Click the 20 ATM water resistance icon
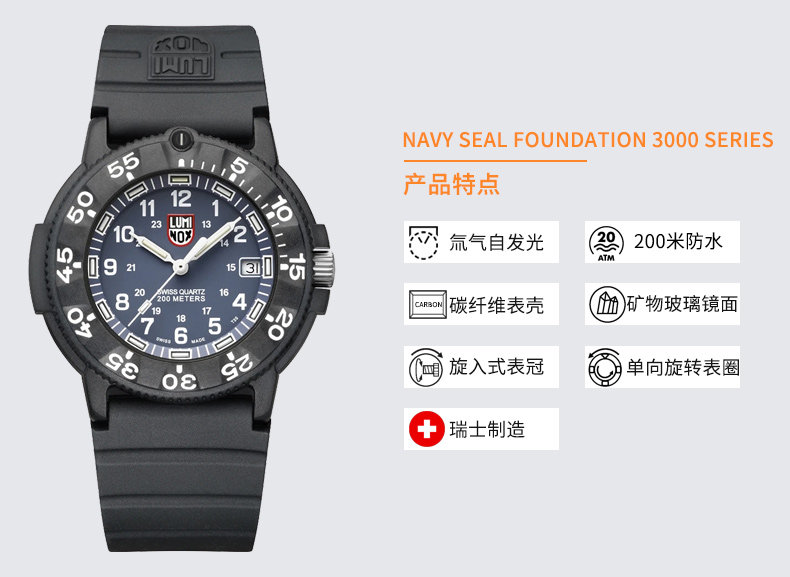The height and width of the screenshot is (577, 790). pos(606,244)
